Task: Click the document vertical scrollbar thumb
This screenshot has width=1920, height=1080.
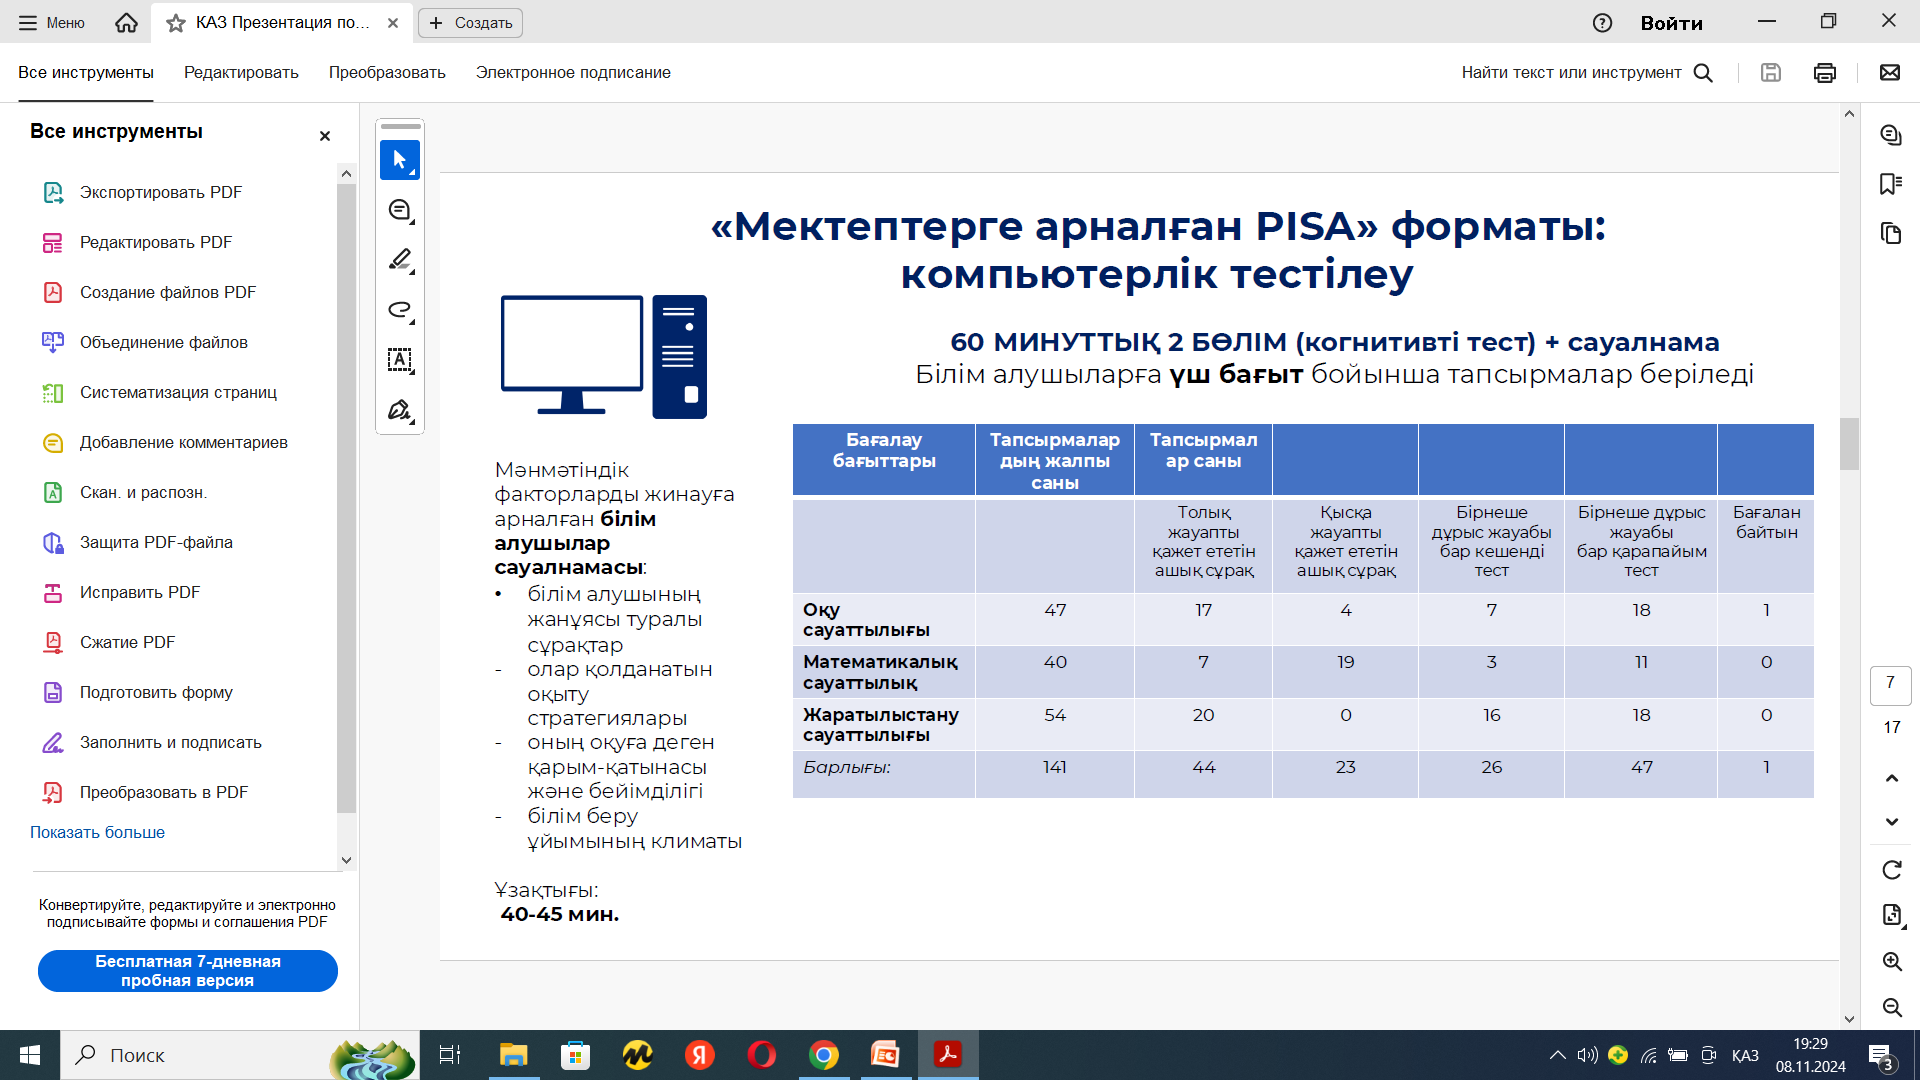Action: (1849, 443)
